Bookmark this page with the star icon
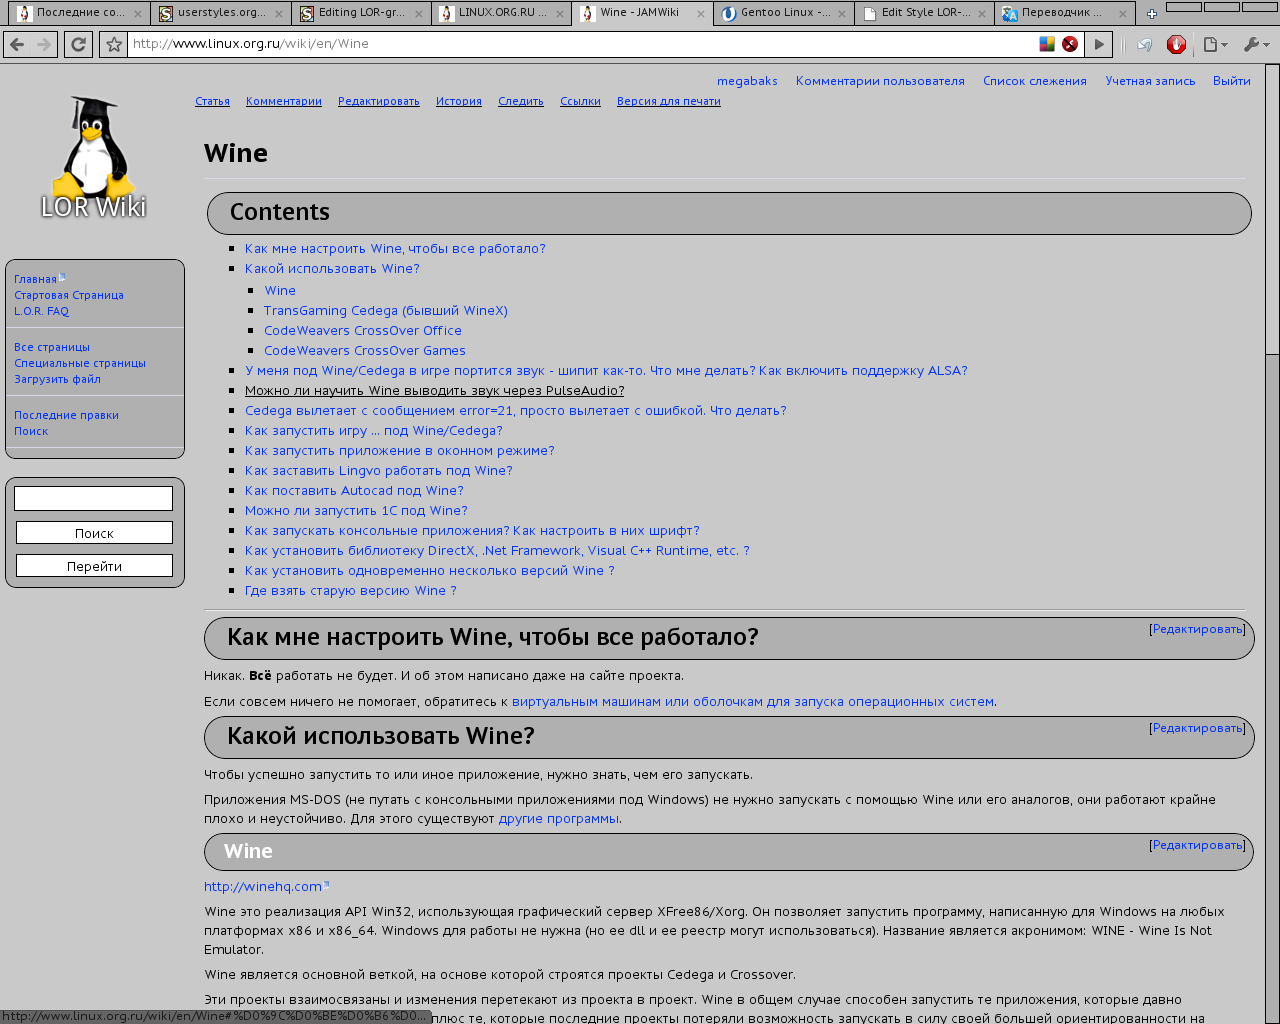 (114, 44)
